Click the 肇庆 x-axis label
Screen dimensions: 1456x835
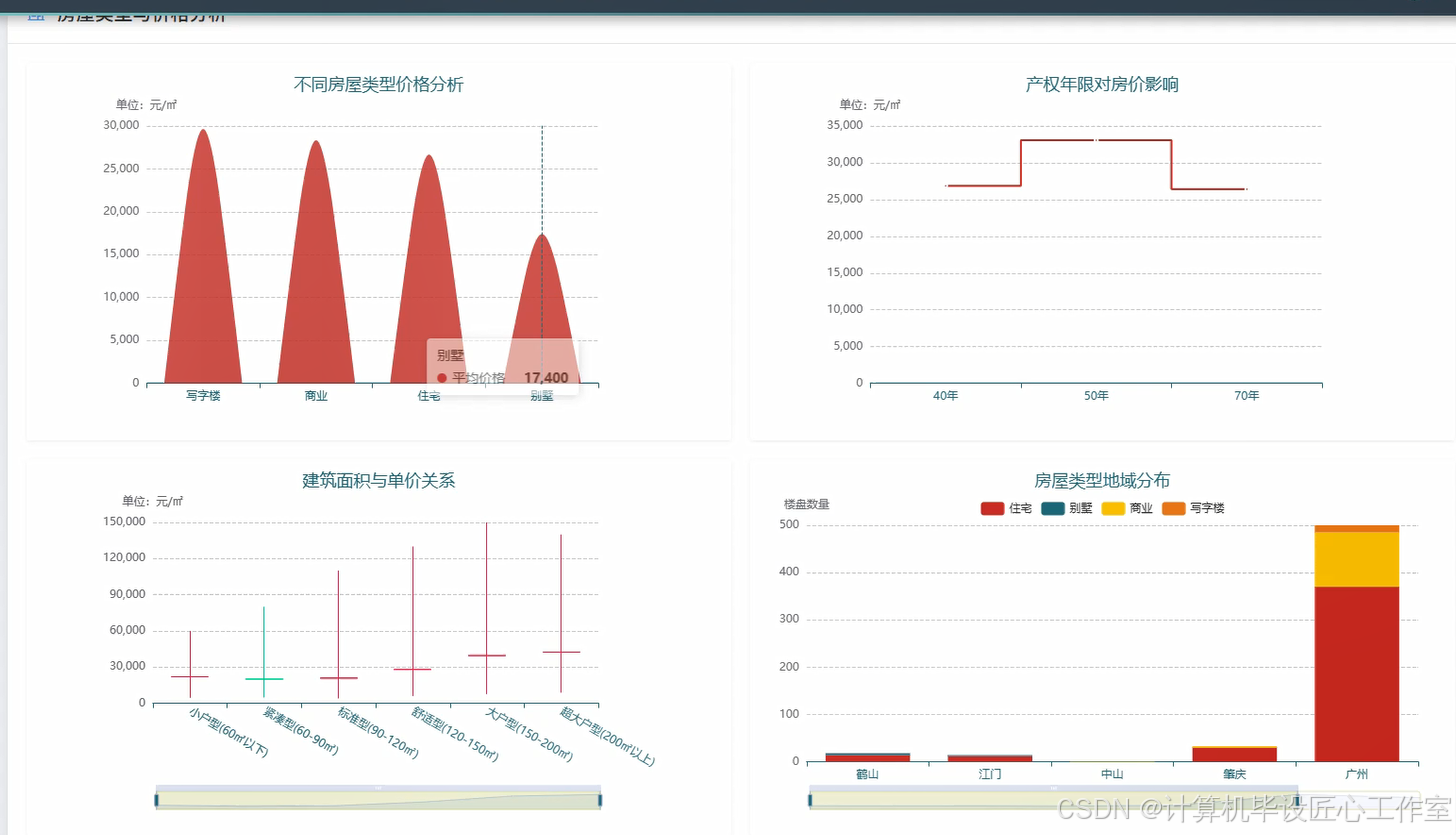[x=1234, y=775]
